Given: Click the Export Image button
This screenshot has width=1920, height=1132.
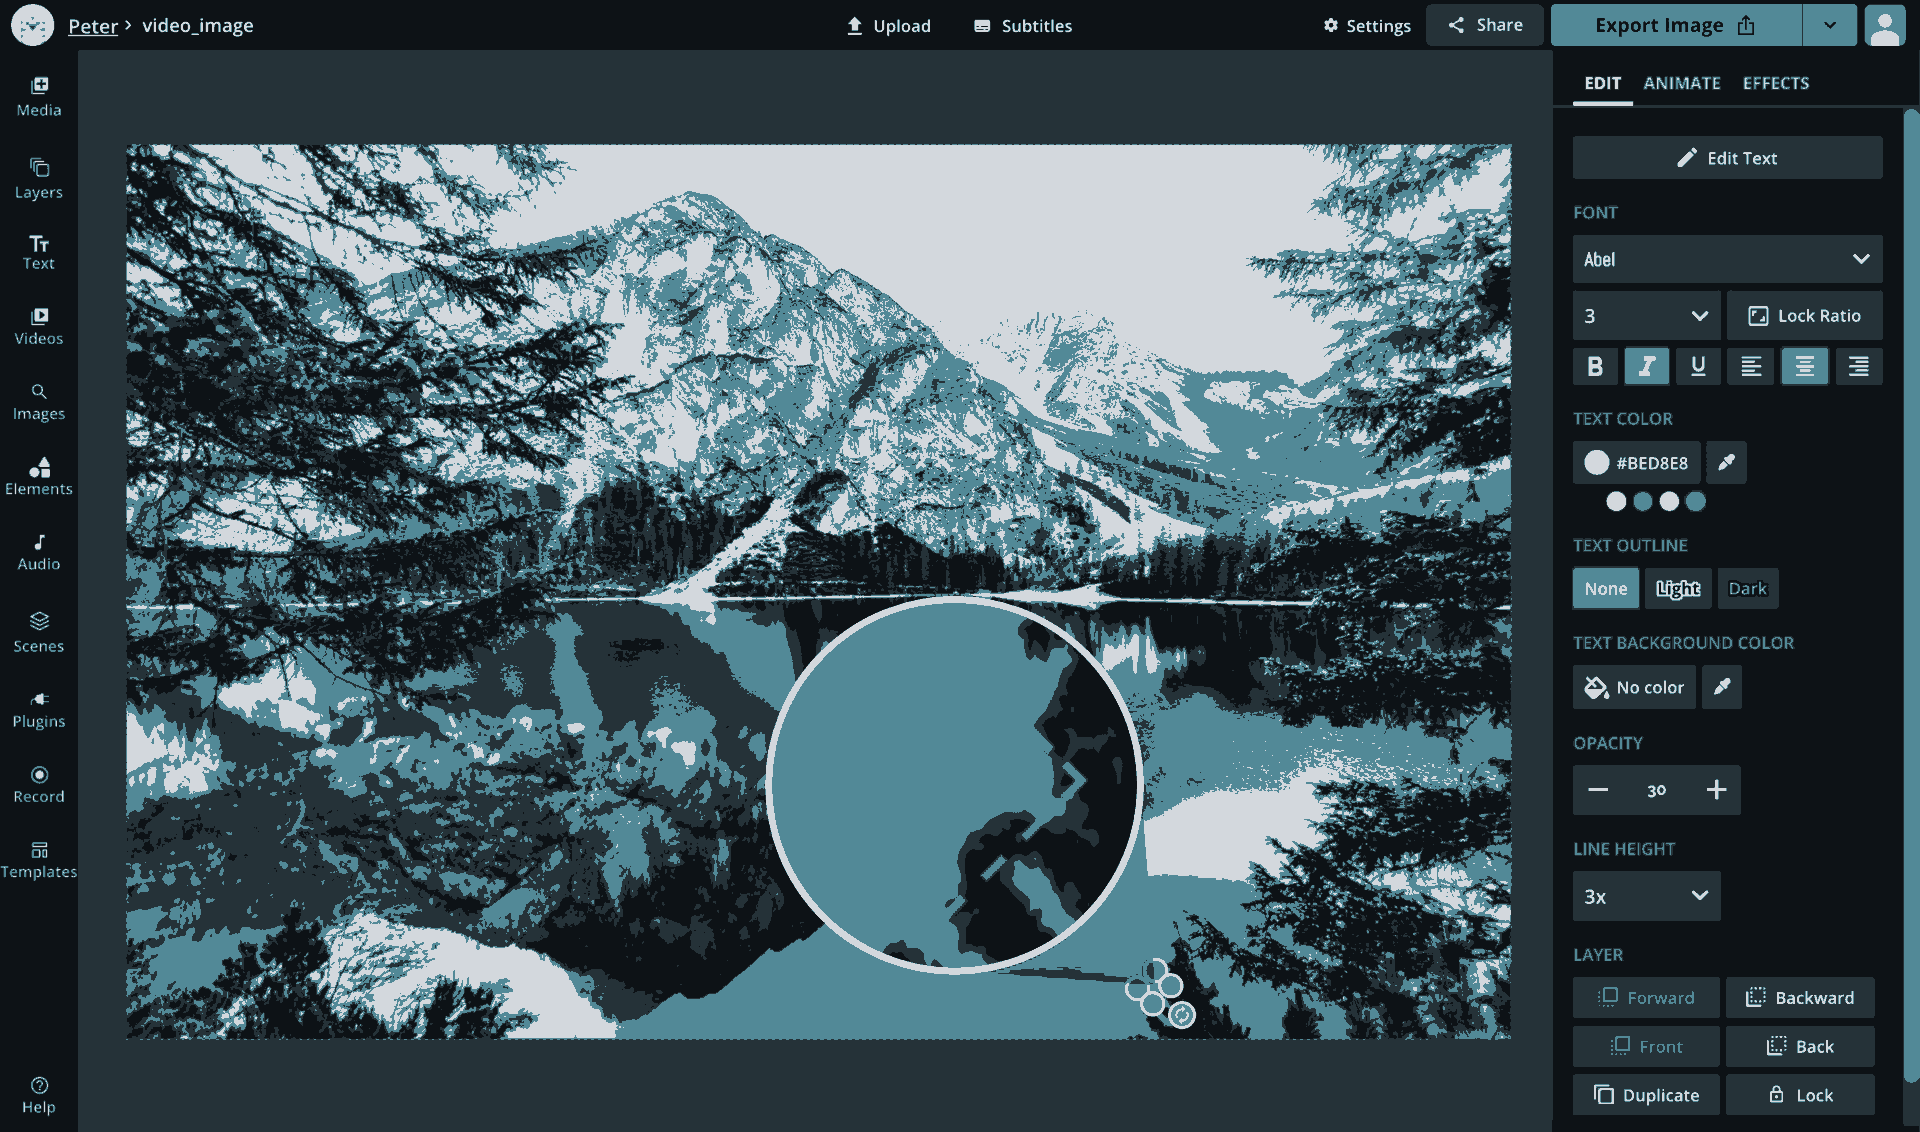Looking at the screenshot, I should tap(1676, 25).
